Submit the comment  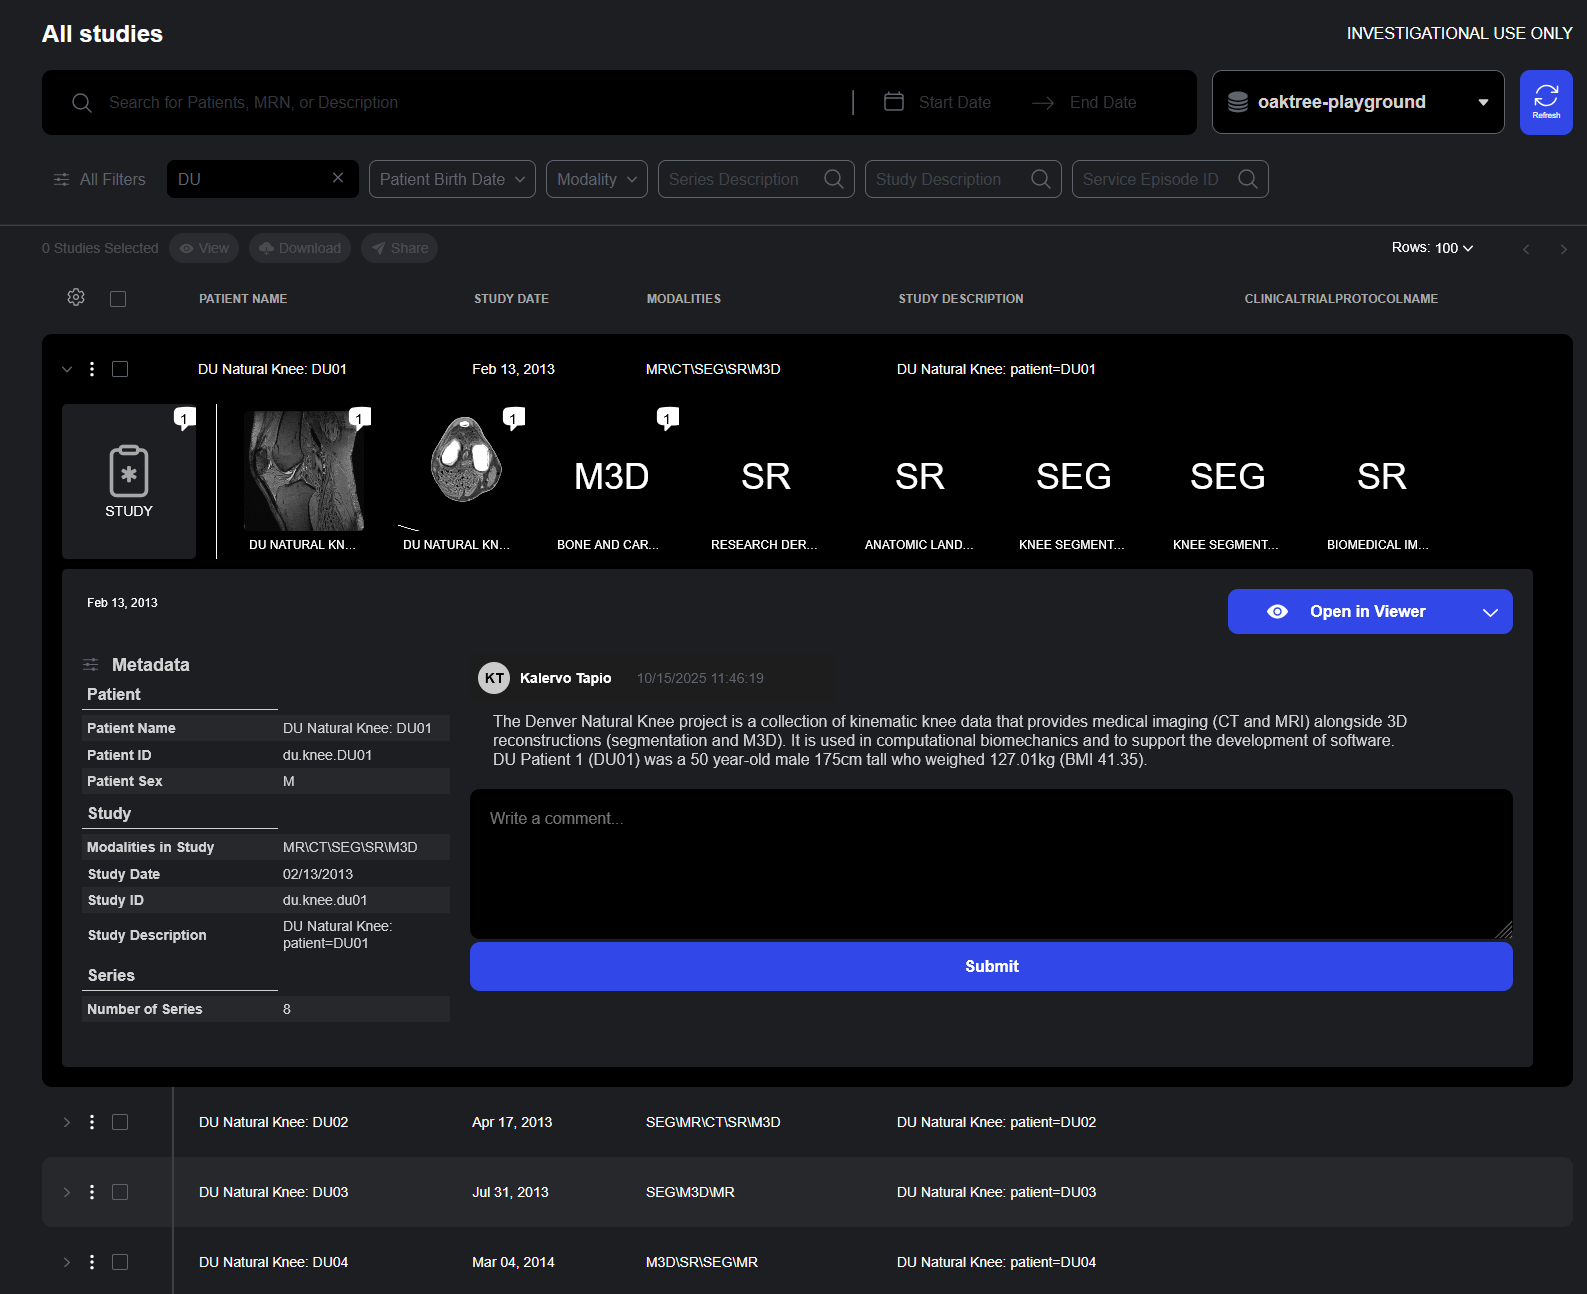click(x=990, y=966)
